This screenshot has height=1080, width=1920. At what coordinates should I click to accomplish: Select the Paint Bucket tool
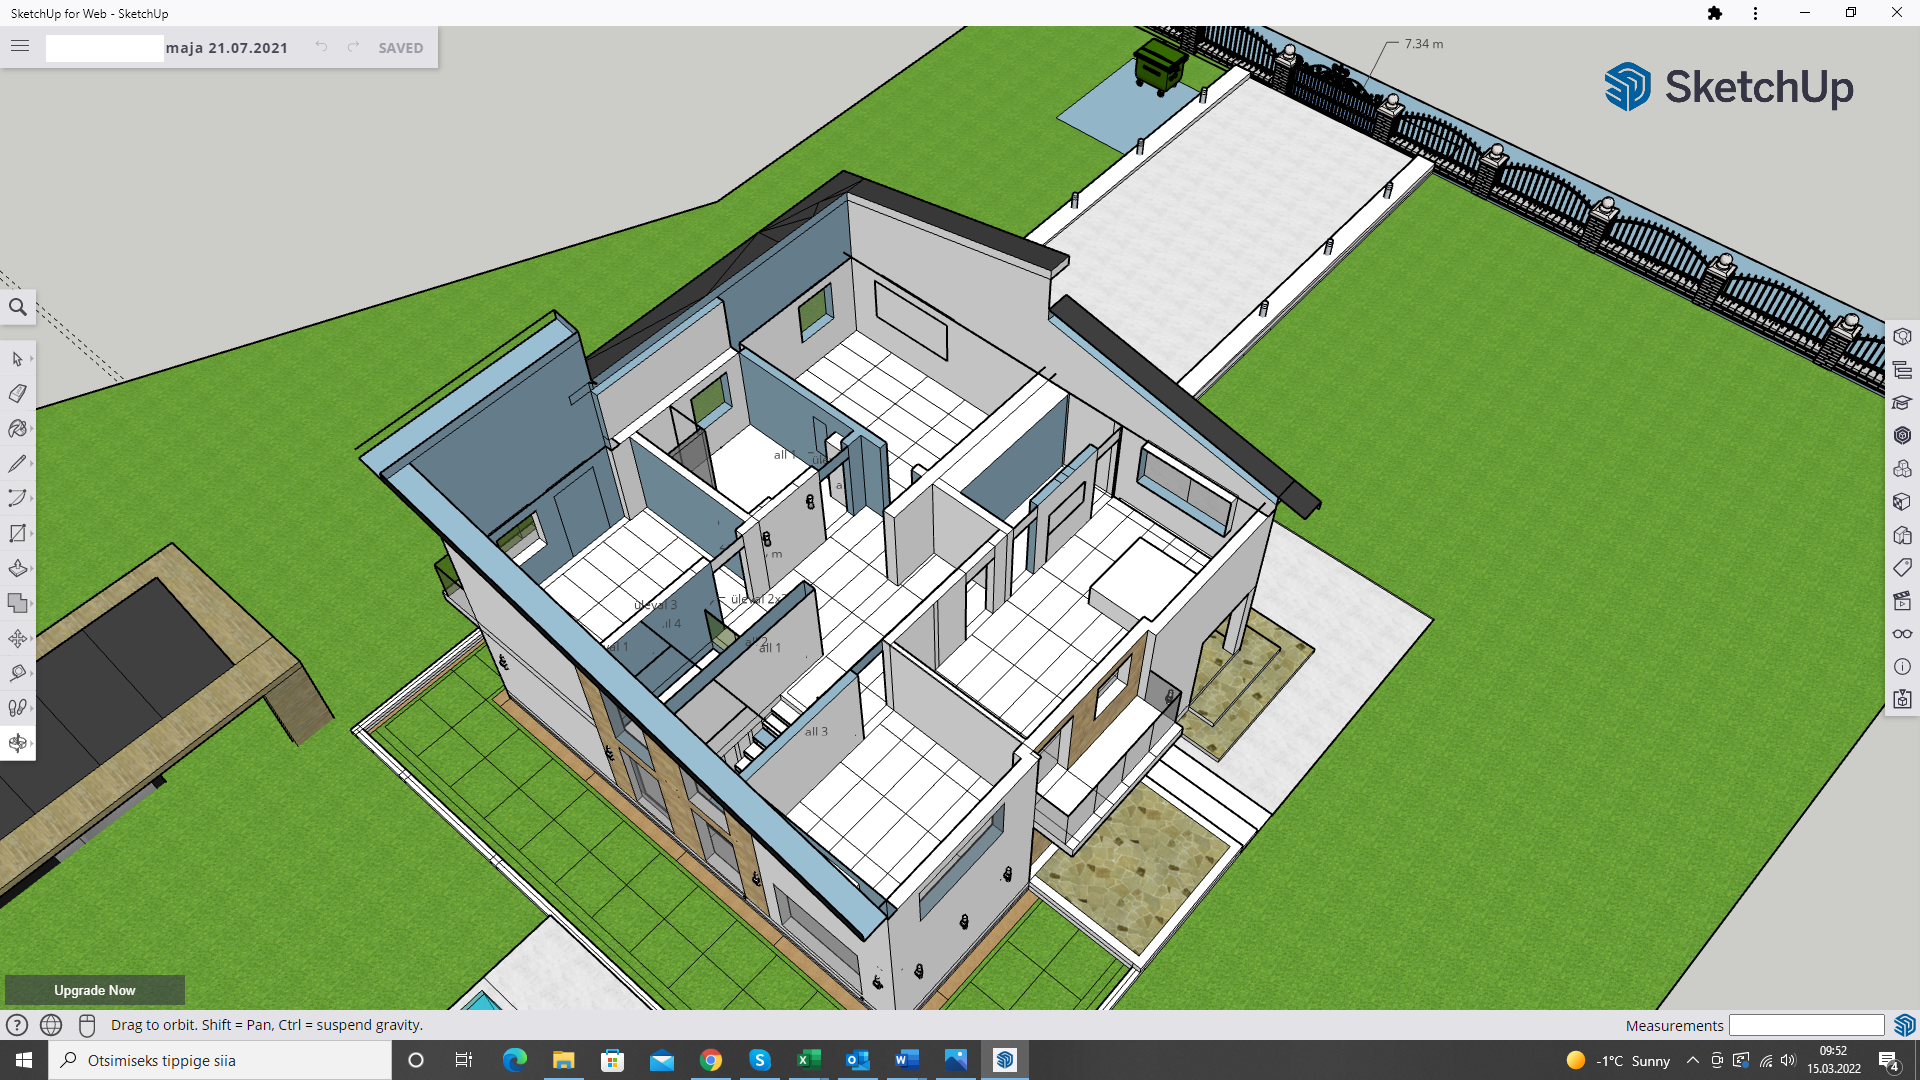pyautogui.click(x=17, y=429)
